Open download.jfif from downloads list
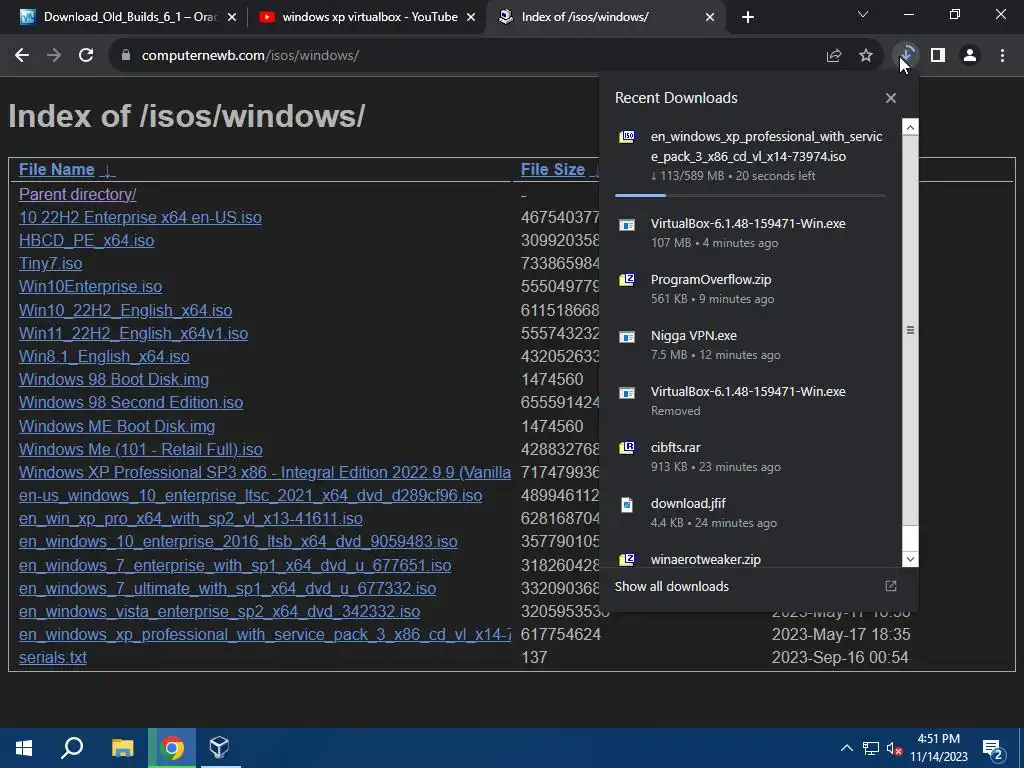Screen dimensions: 1024x768 750,513
